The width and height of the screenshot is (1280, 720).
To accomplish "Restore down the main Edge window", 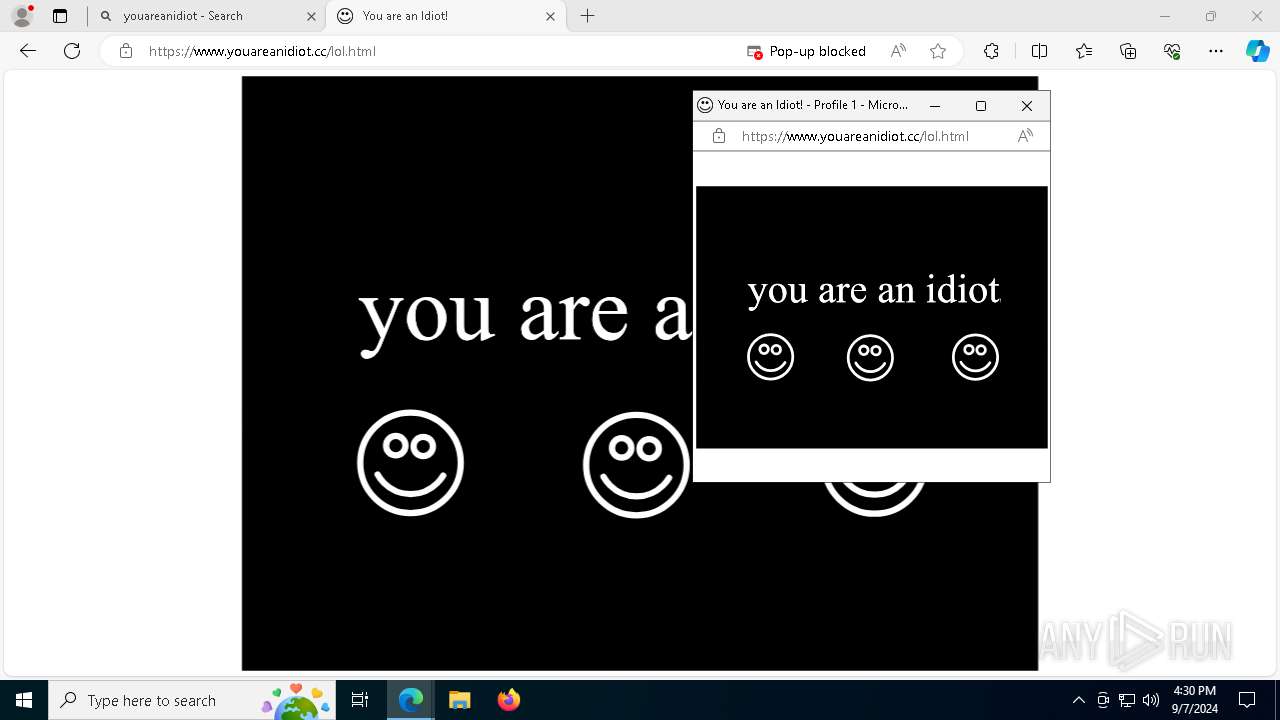I will tap(1211, 16).
